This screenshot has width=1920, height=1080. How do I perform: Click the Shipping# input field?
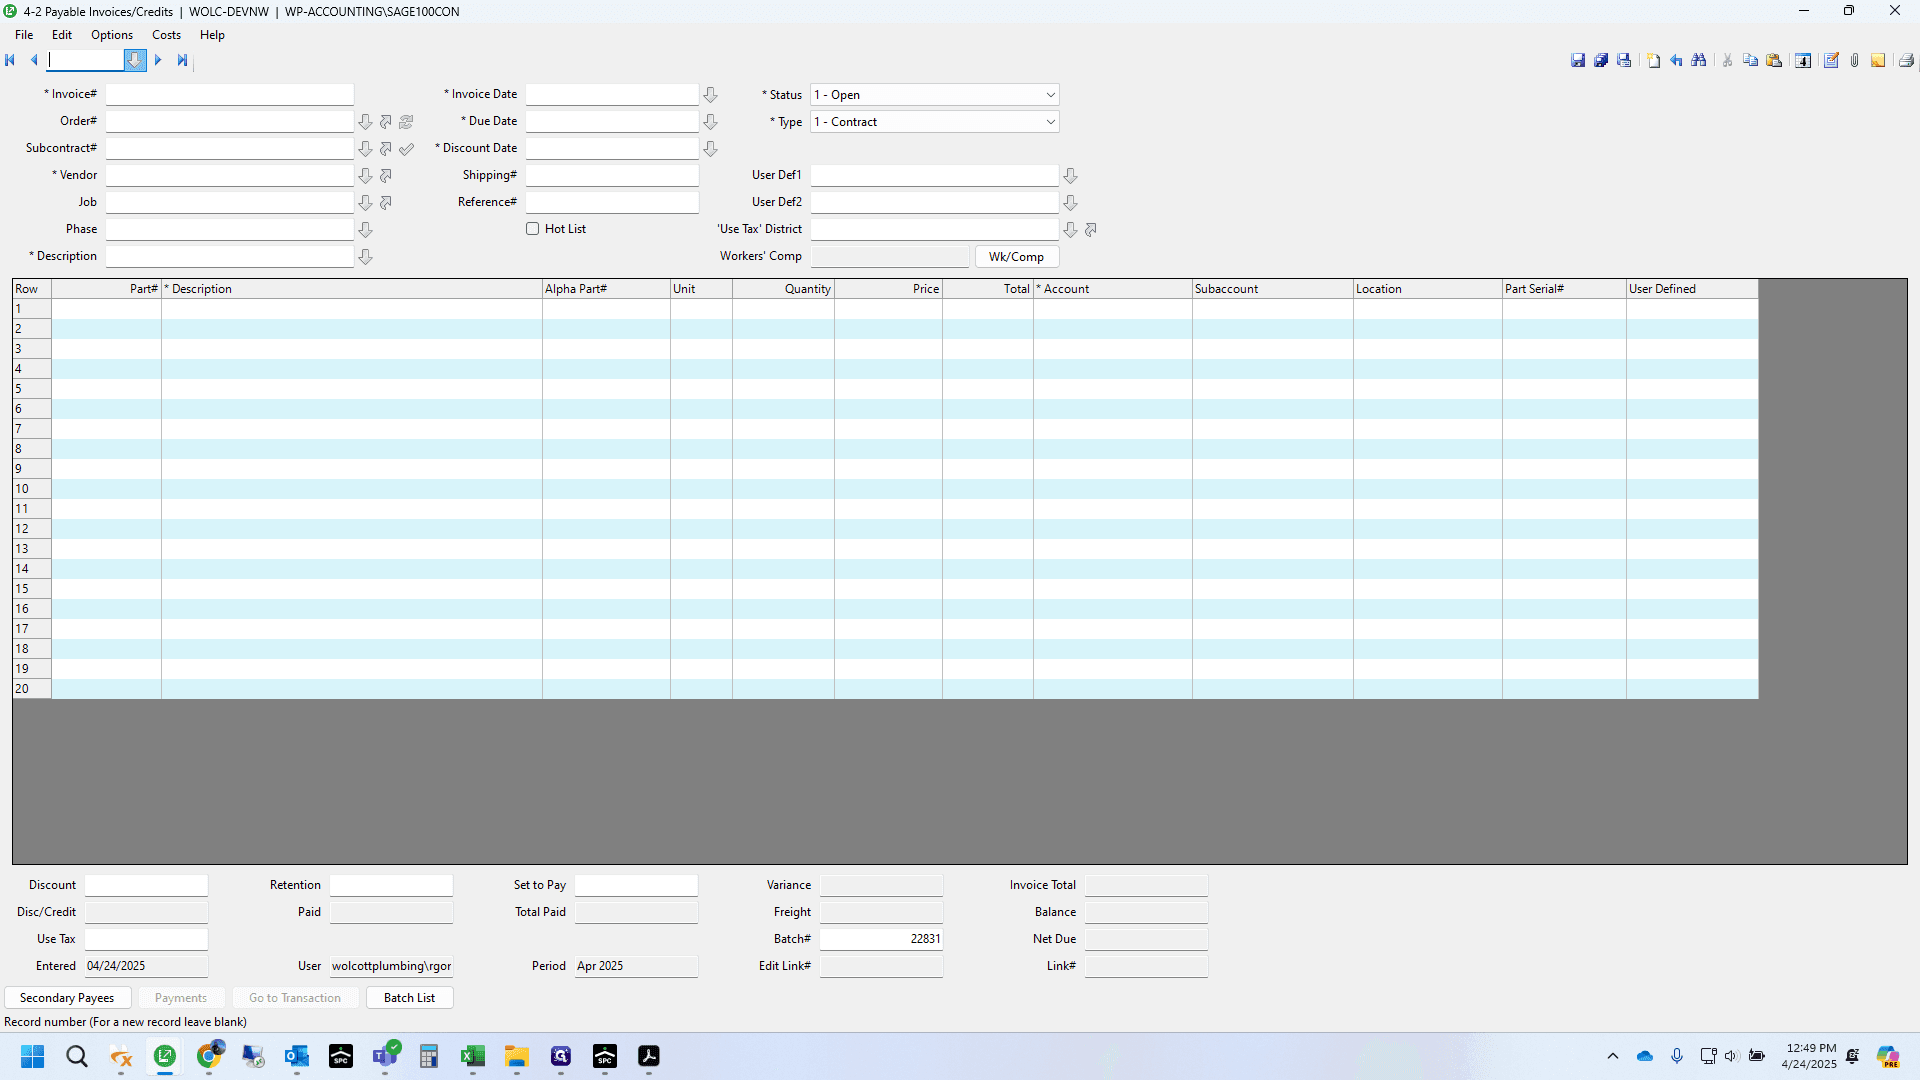click(612, 176)
